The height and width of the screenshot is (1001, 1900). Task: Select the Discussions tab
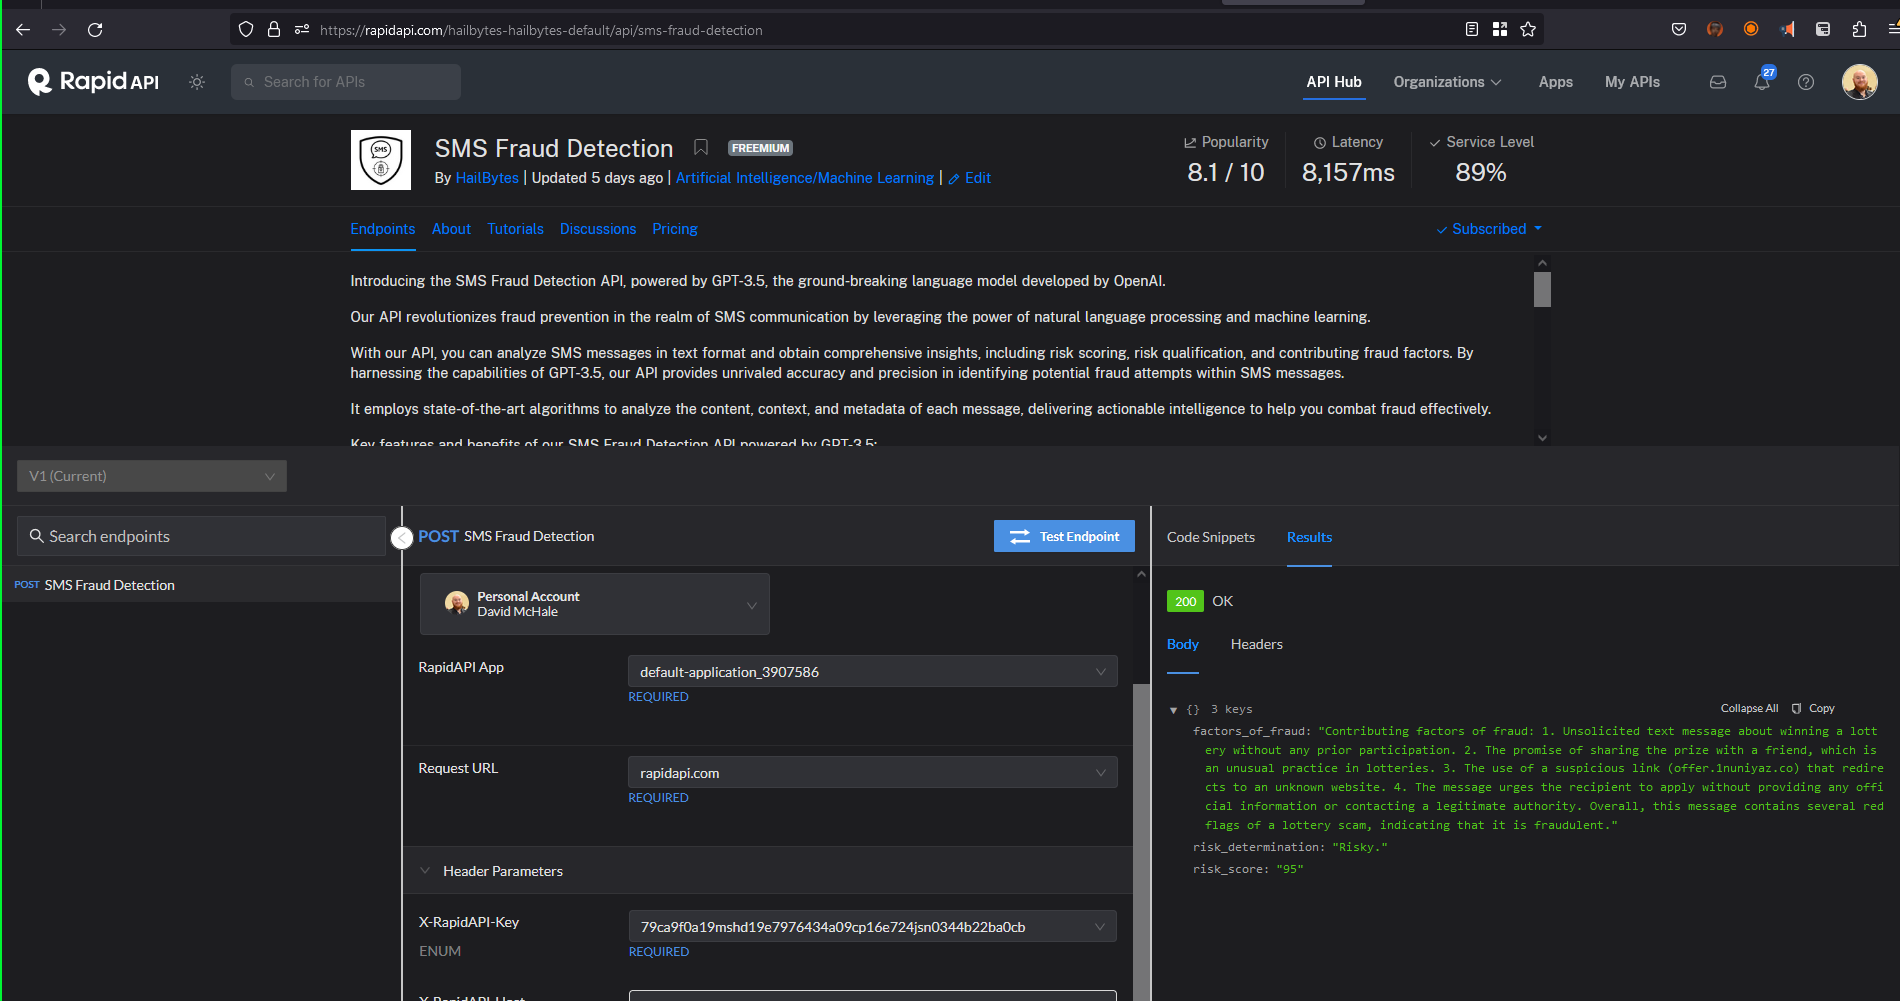tap(598, 229)
